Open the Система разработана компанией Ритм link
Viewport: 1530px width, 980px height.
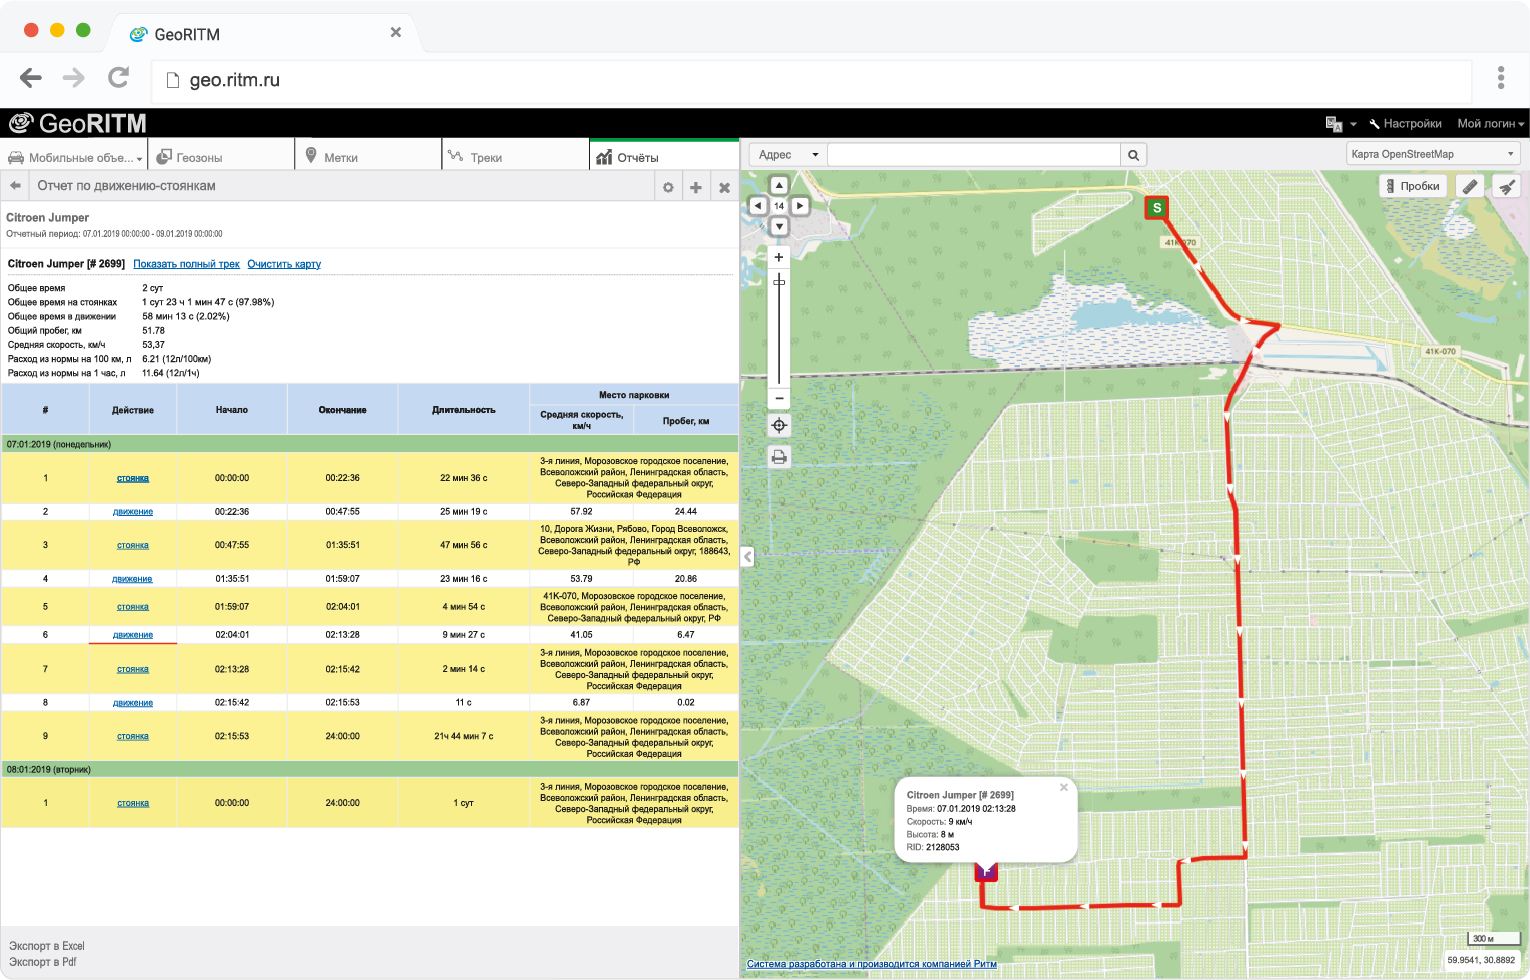click(x=872, y=964)
